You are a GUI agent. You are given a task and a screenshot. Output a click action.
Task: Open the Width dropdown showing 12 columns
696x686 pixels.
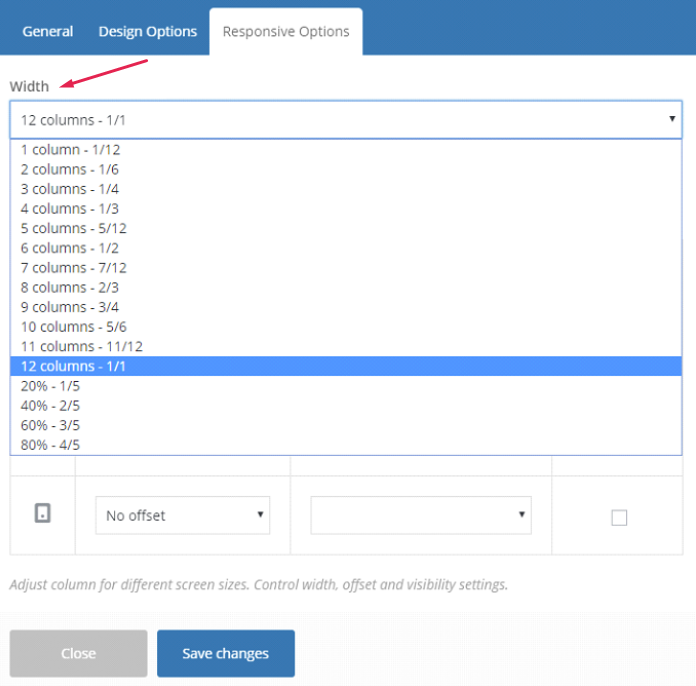tap(346, 120)
